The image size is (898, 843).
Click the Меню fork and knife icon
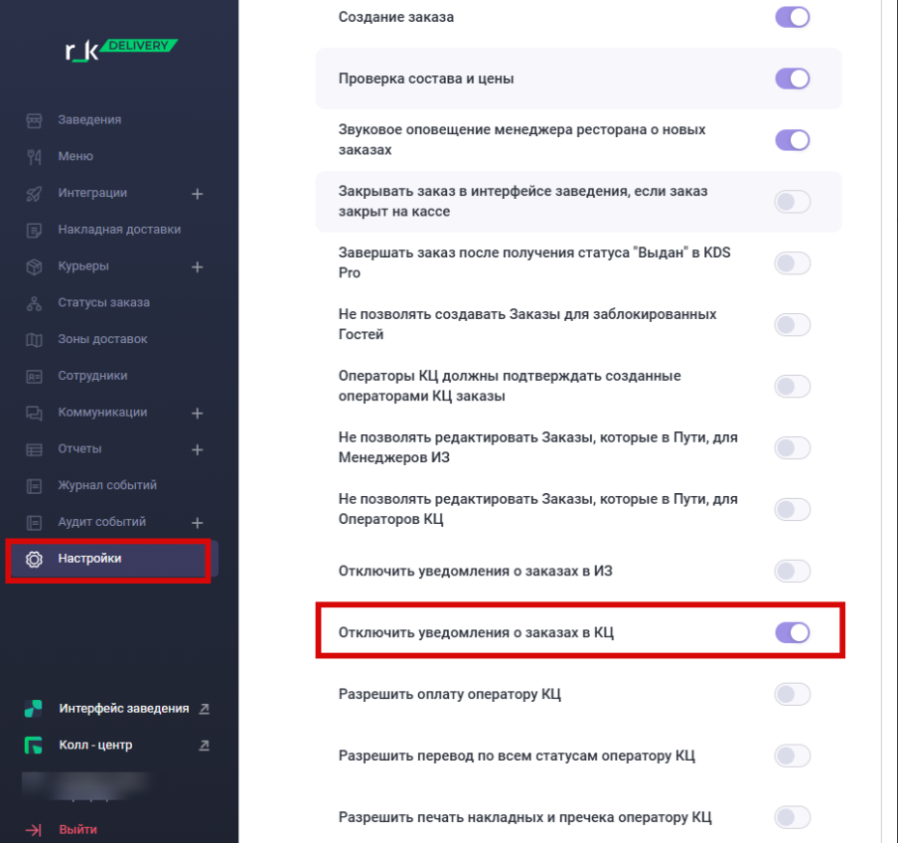pos(34,157)
